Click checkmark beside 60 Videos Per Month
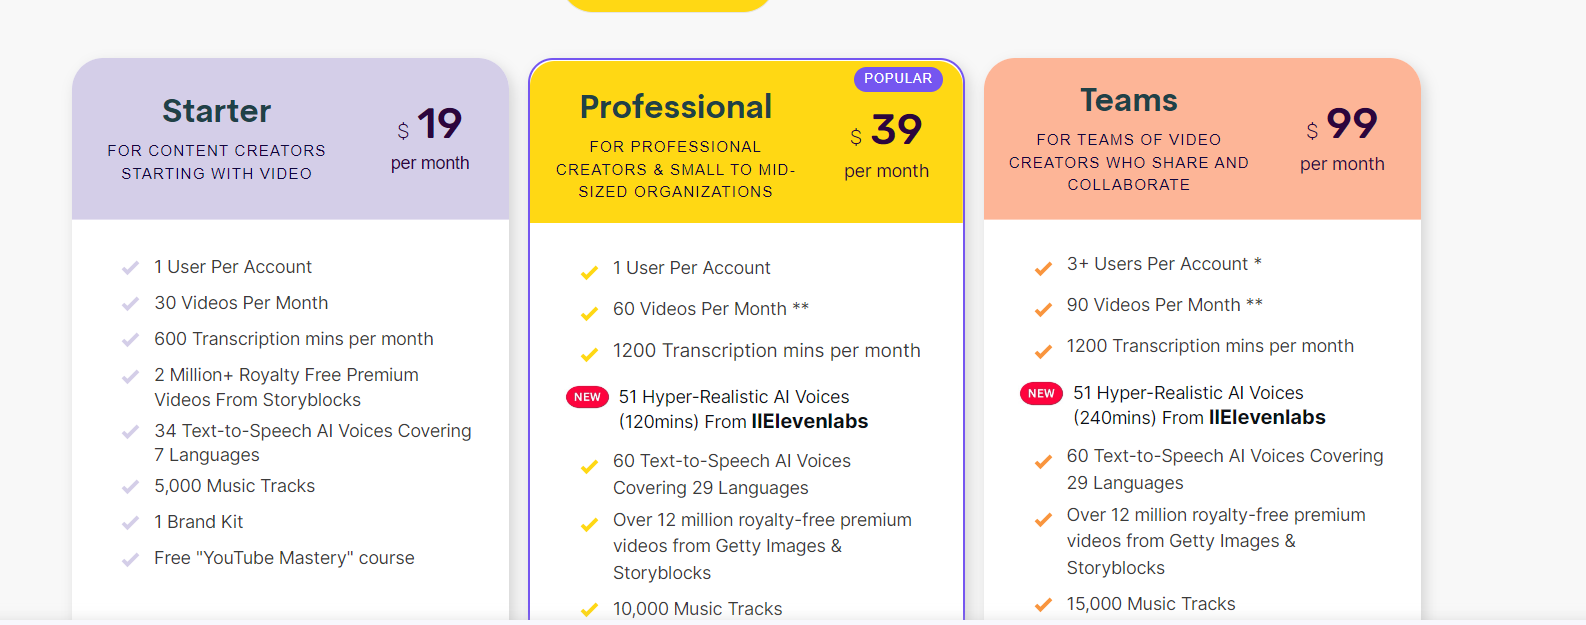 589,313
